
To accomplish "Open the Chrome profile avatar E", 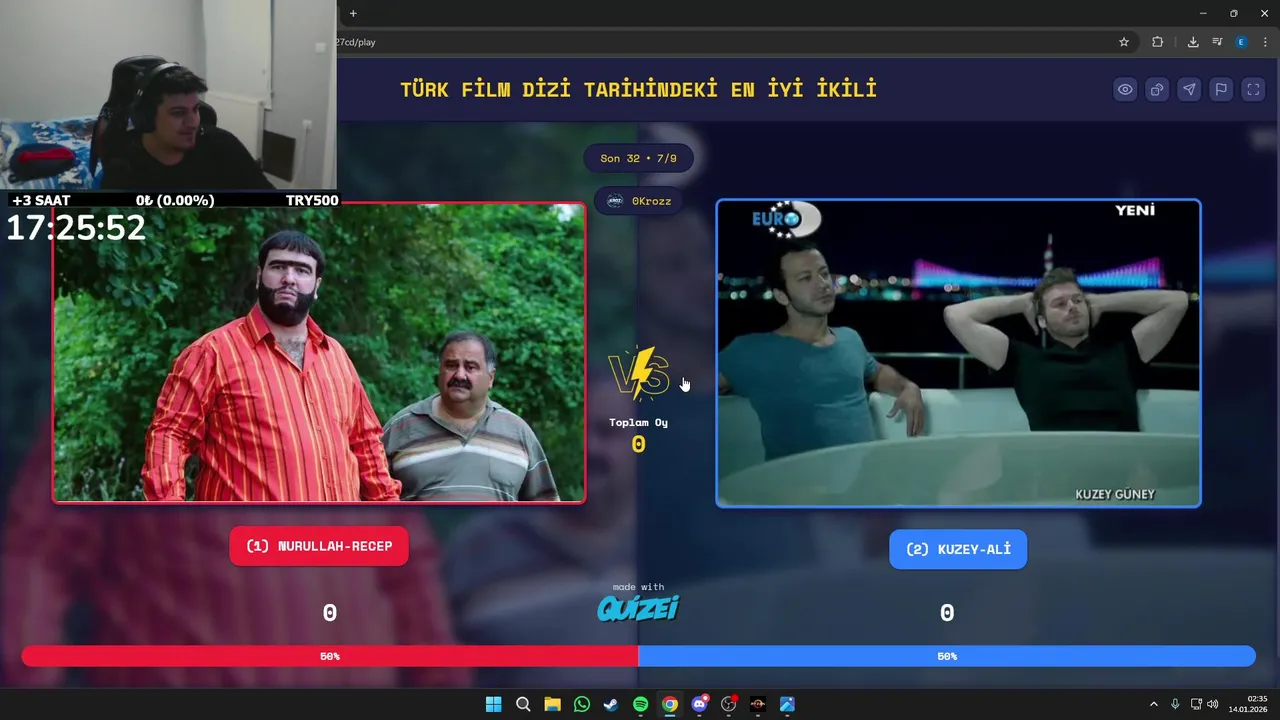I will click(1241, 42).
